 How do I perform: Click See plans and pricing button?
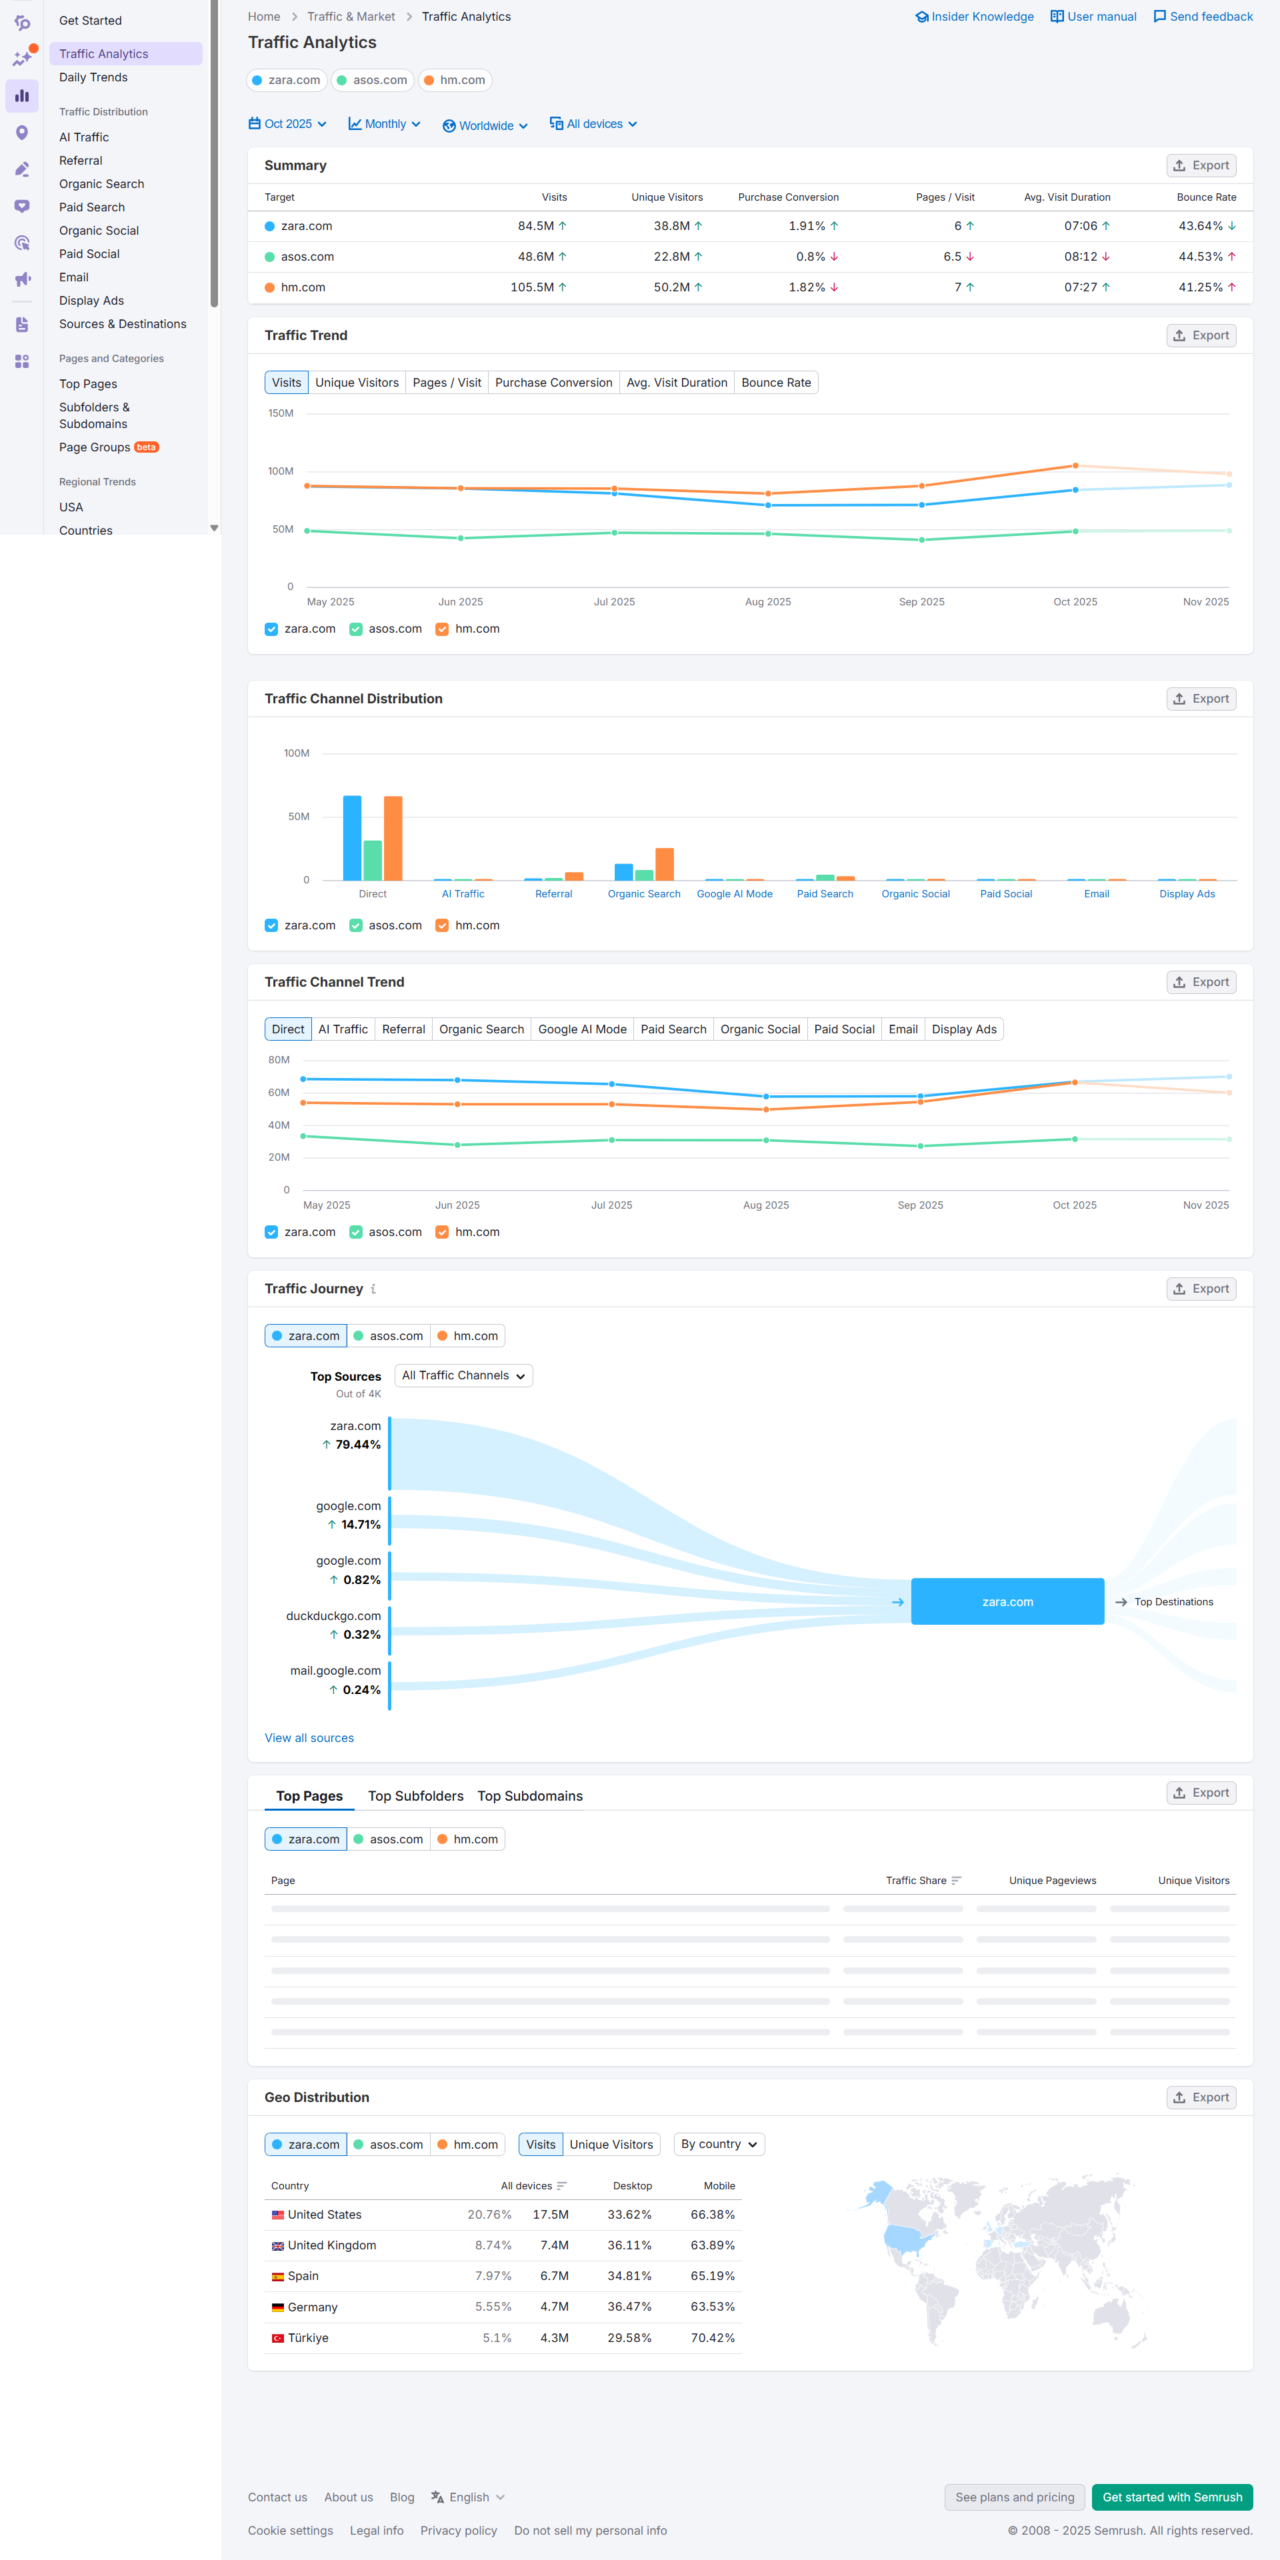coord(1014,2497)
